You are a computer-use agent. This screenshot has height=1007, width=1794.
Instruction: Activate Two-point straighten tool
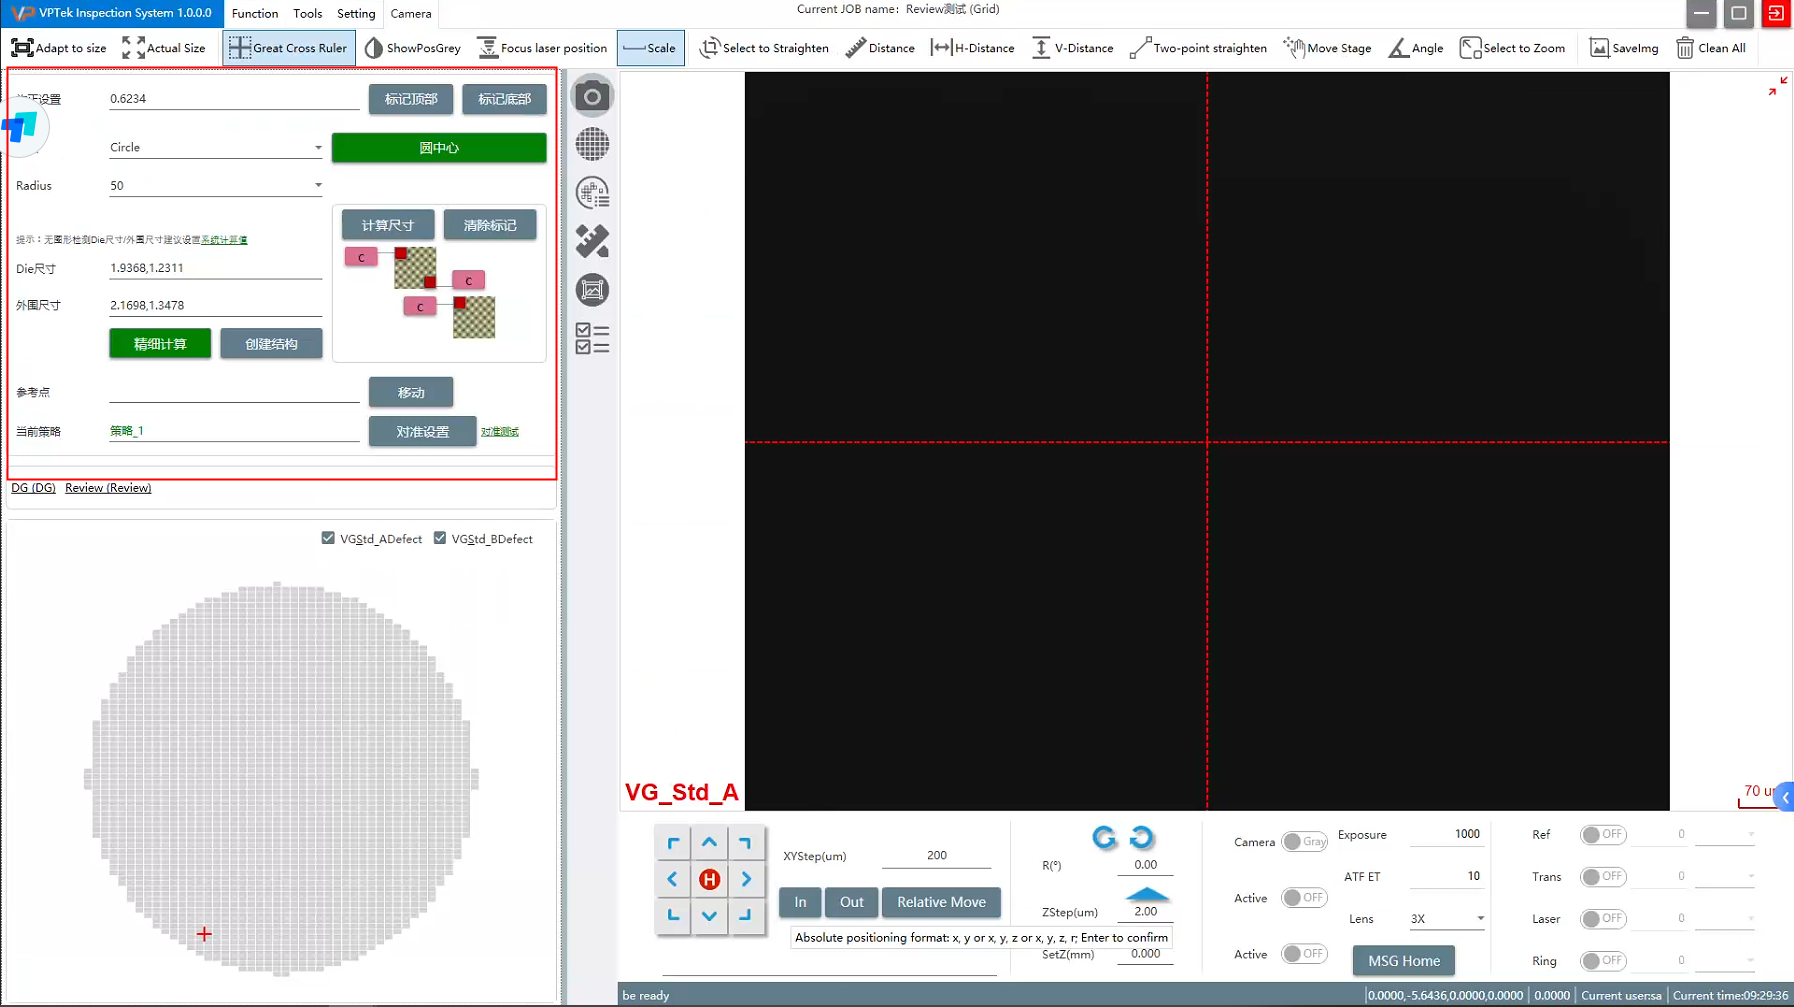(1198, 48)
